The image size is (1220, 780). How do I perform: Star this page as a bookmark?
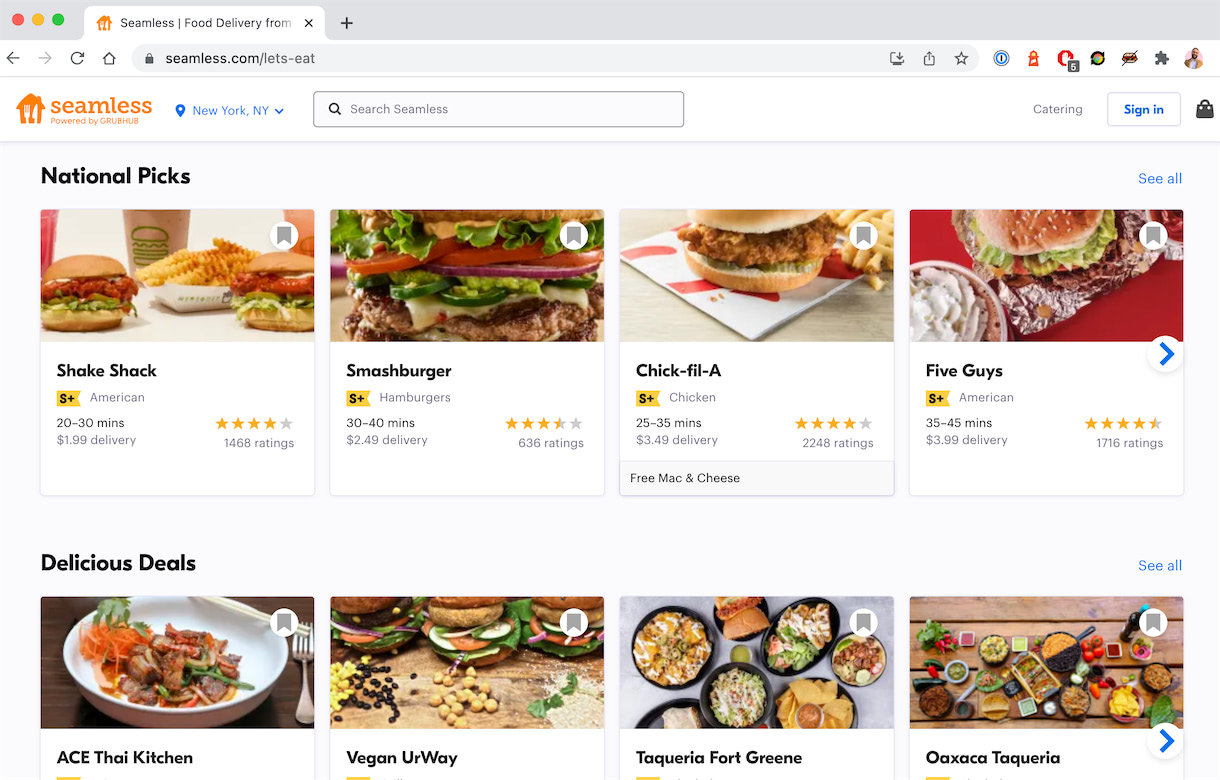click(x=961, y=58)
